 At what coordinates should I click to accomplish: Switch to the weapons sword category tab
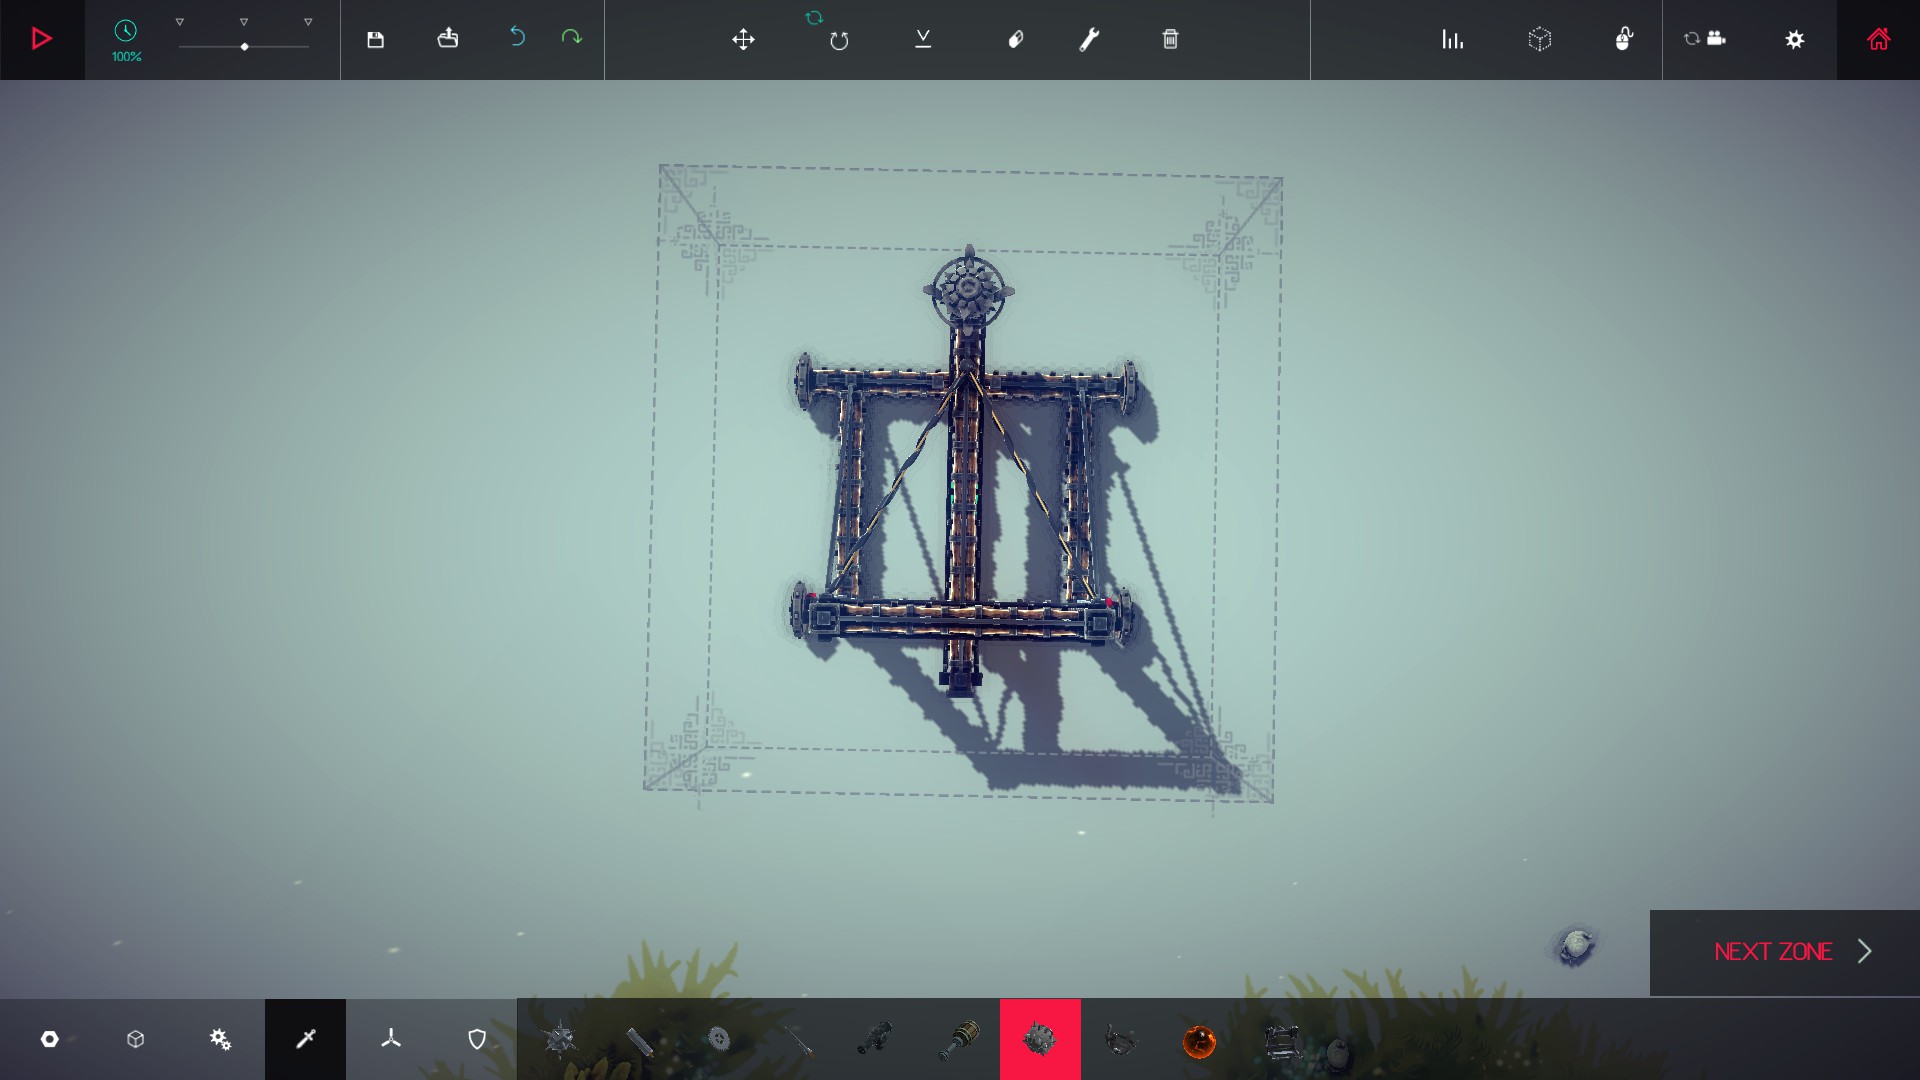click(305, 1039)
